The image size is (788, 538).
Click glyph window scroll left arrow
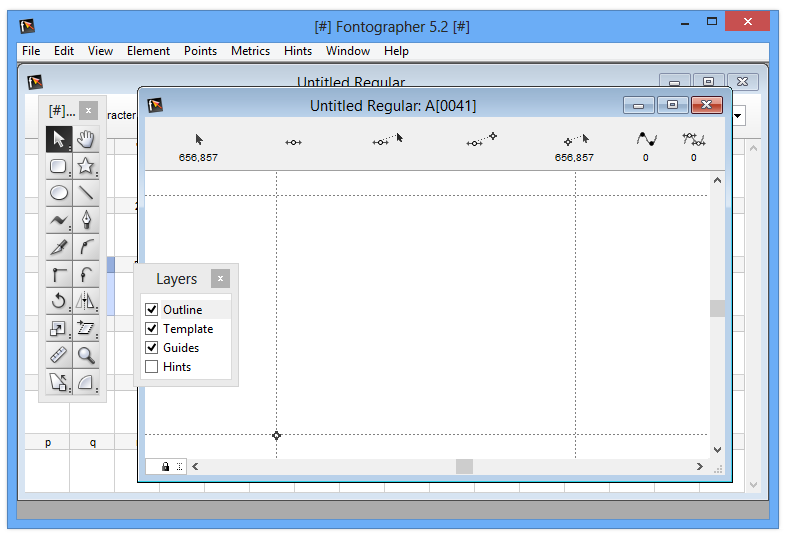click(x=195, y=467)
